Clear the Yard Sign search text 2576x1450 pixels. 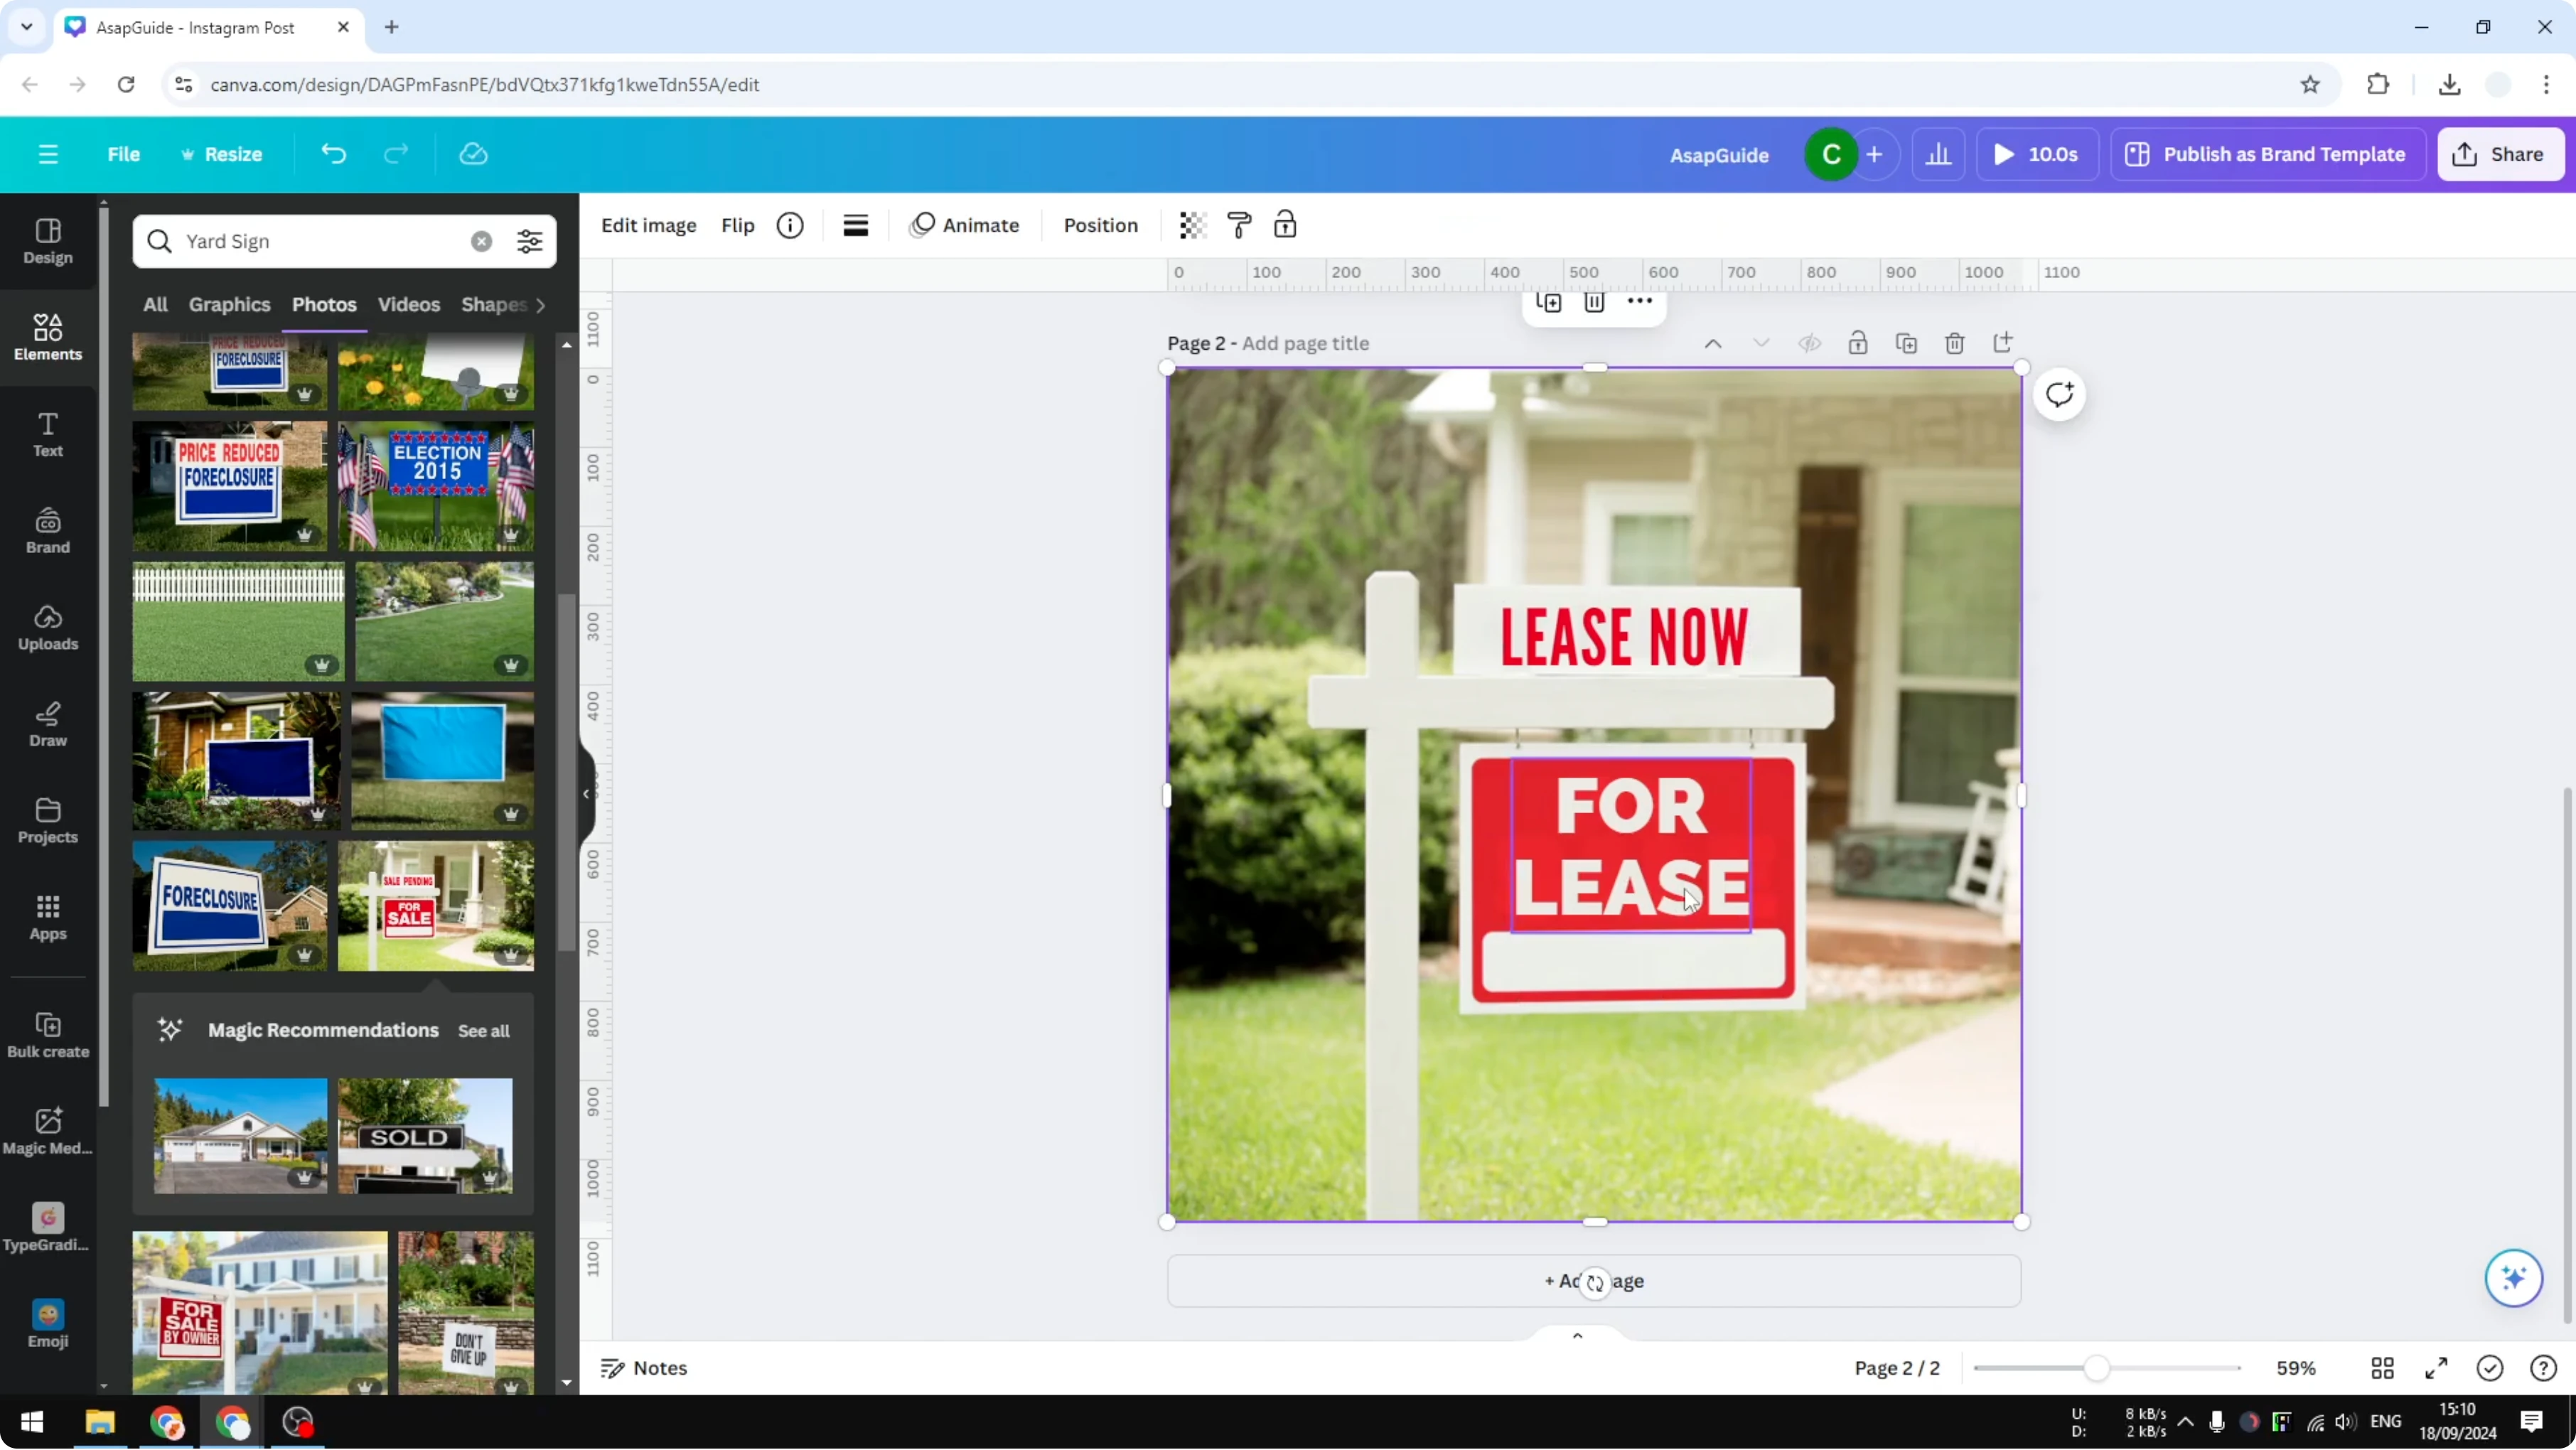(481, 241)
